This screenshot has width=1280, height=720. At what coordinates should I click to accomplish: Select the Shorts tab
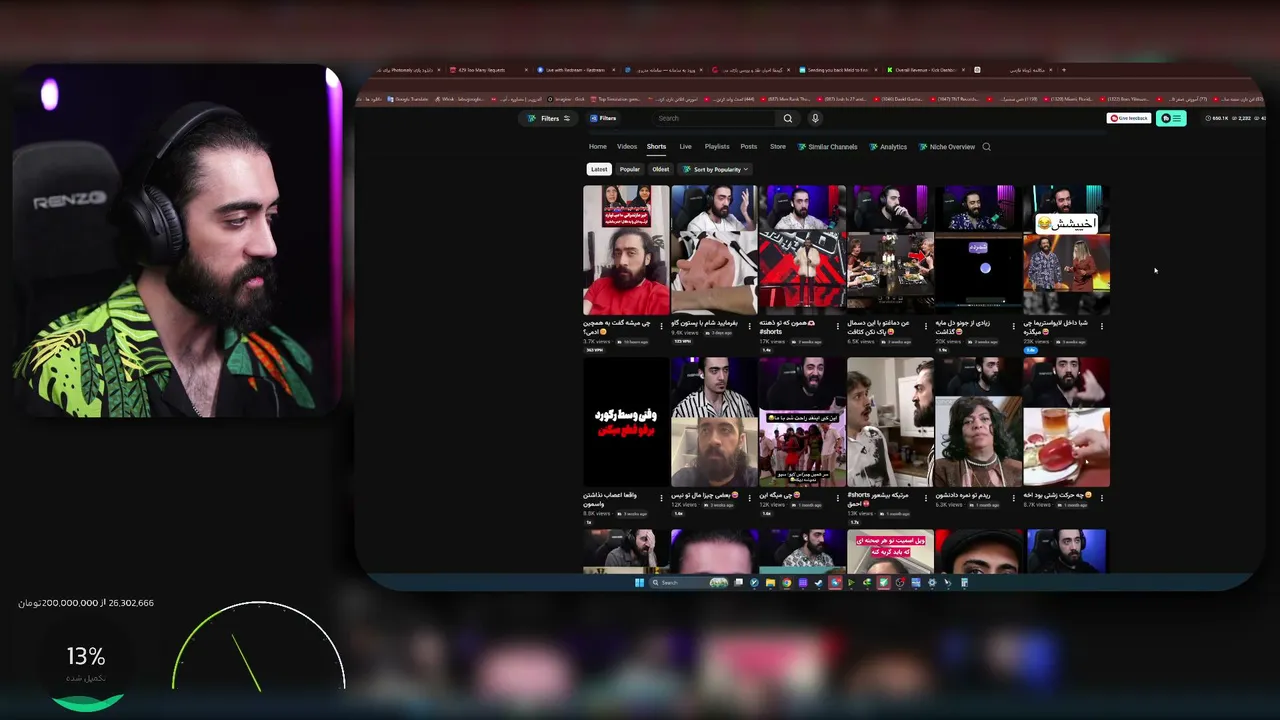[x=656, y=147]
